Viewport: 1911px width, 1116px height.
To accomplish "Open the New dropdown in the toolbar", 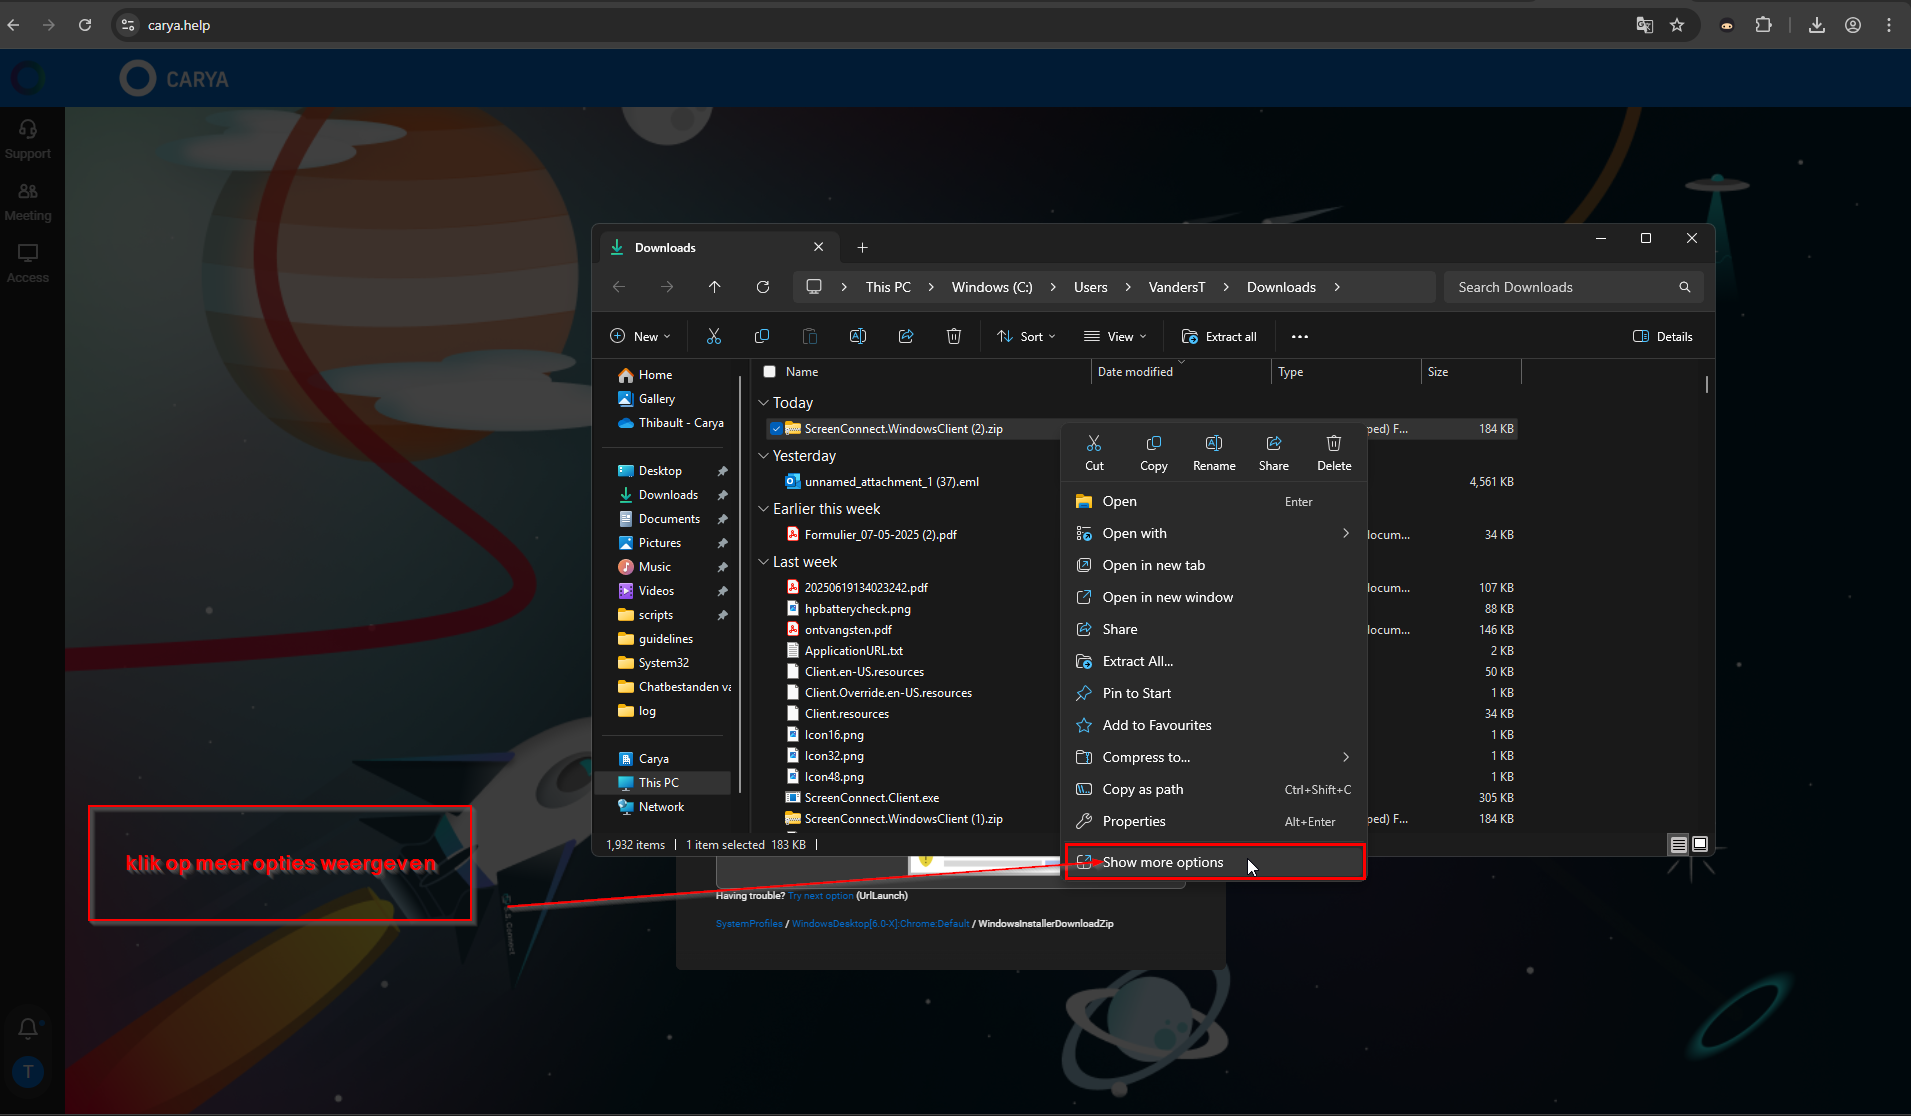I will point(640,337).
